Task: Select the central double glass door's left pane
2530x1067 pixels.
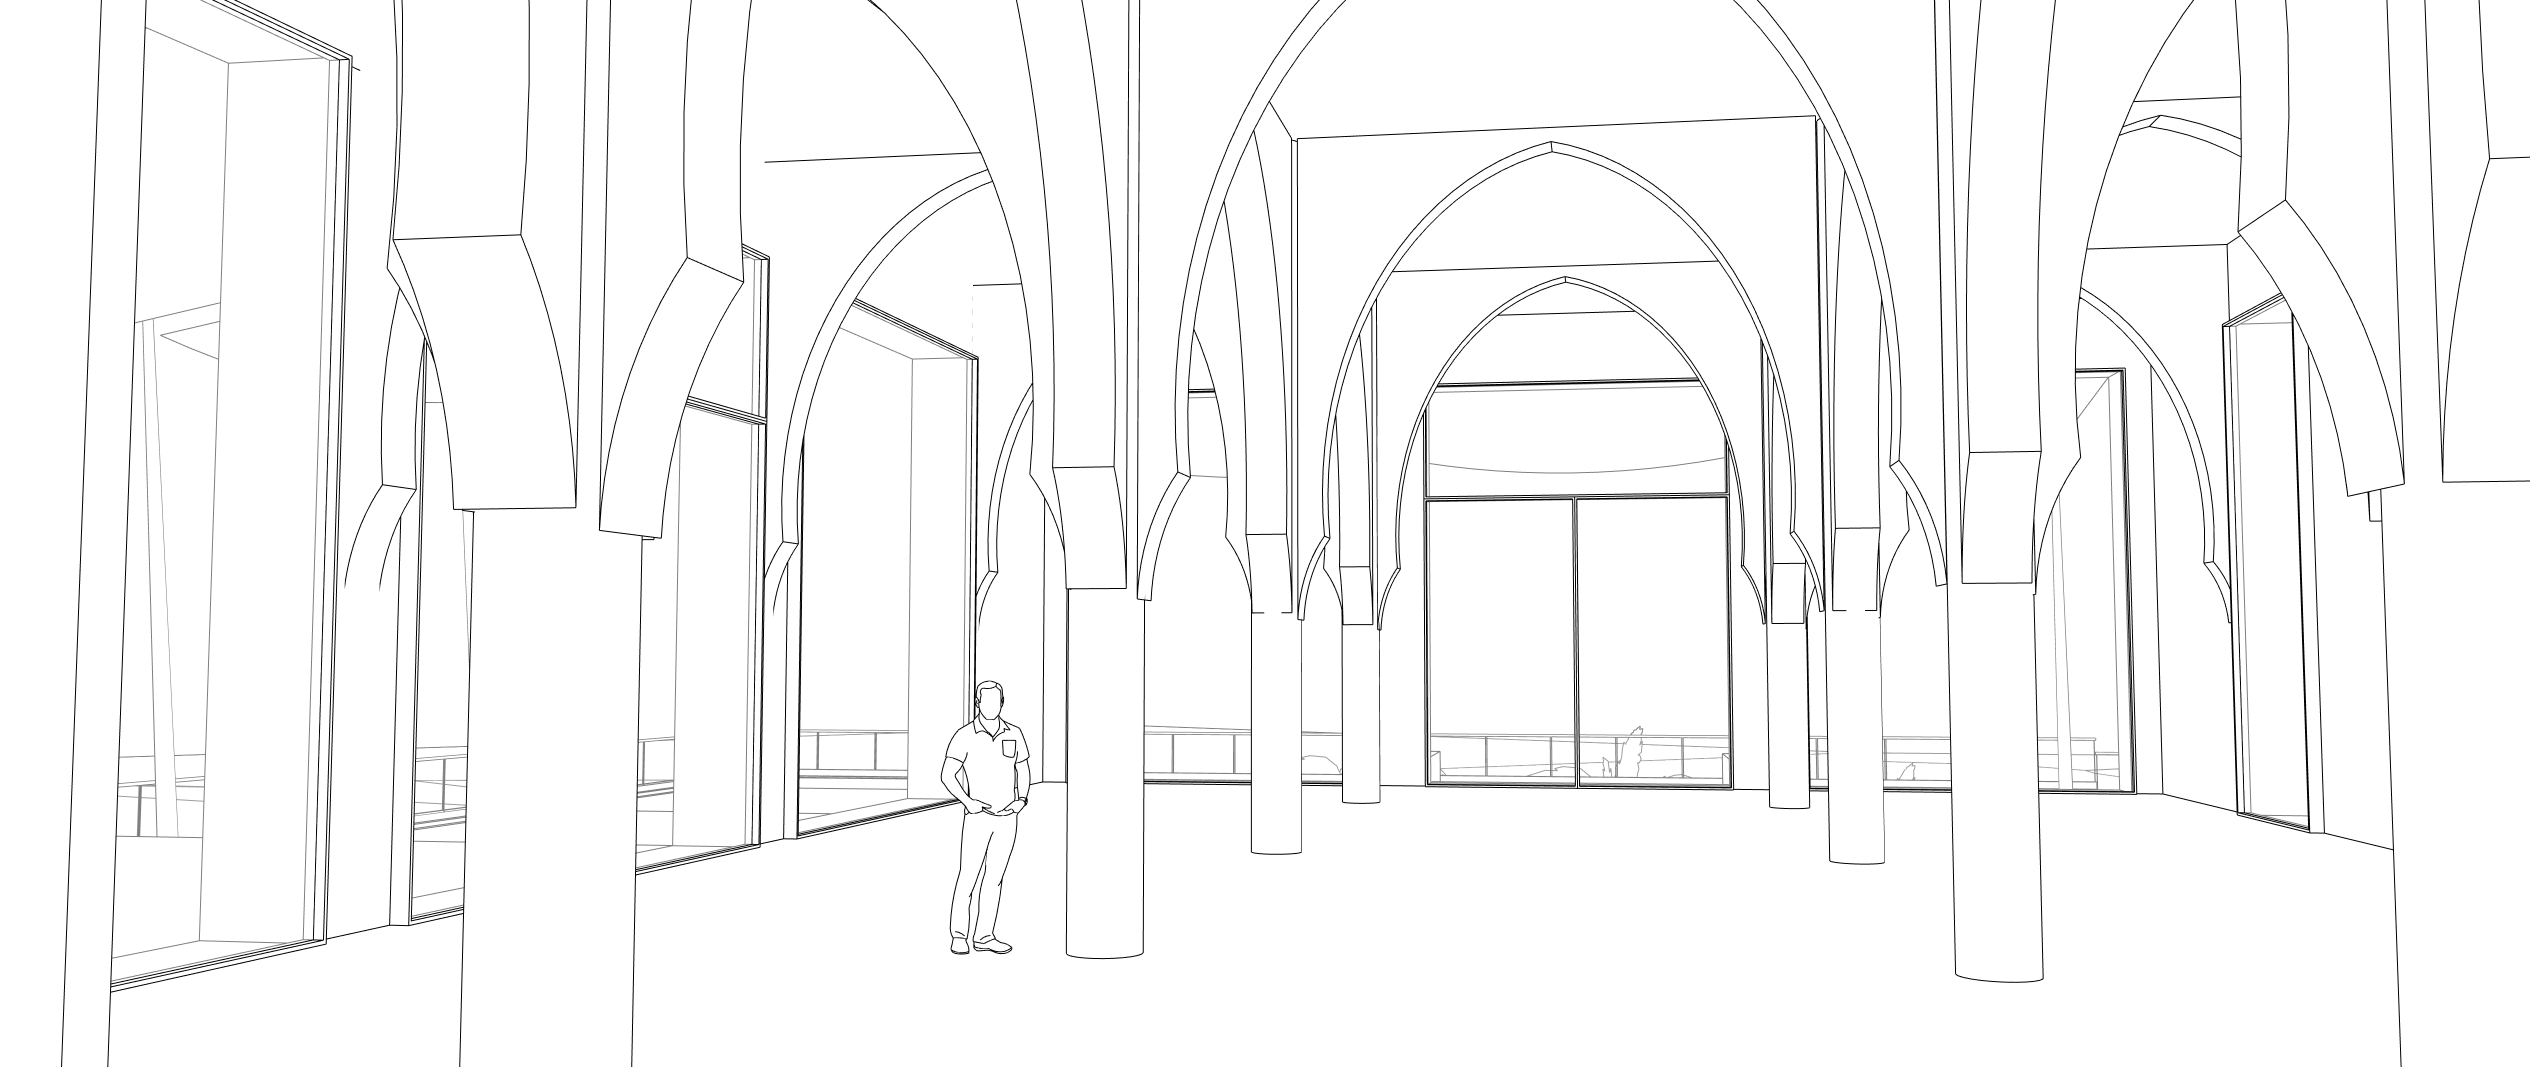Action: point(1500,640)
